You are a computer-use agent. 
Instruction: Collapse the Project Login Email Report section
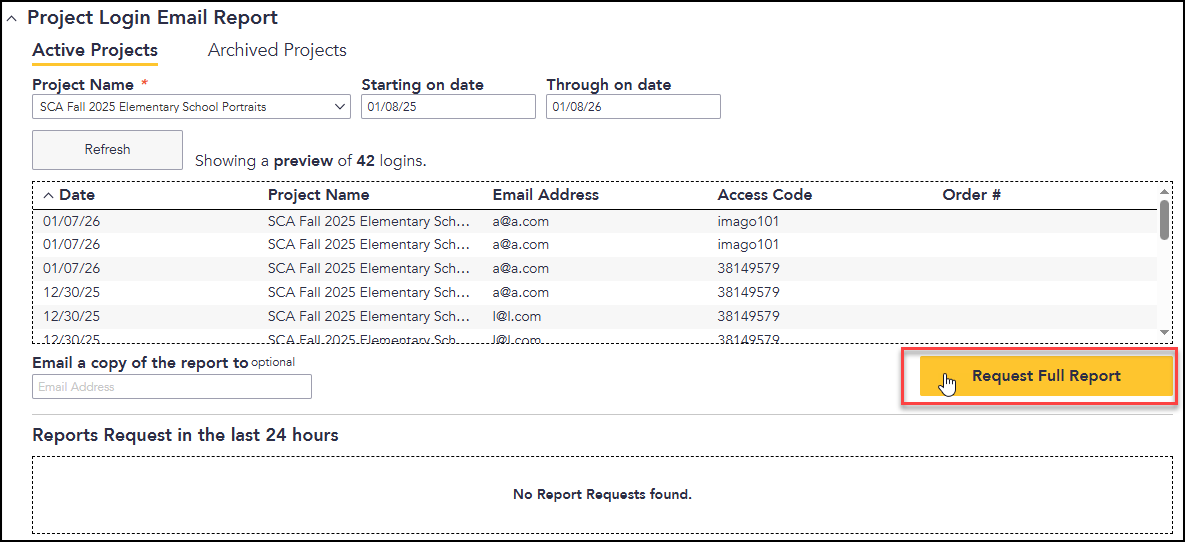11,19
